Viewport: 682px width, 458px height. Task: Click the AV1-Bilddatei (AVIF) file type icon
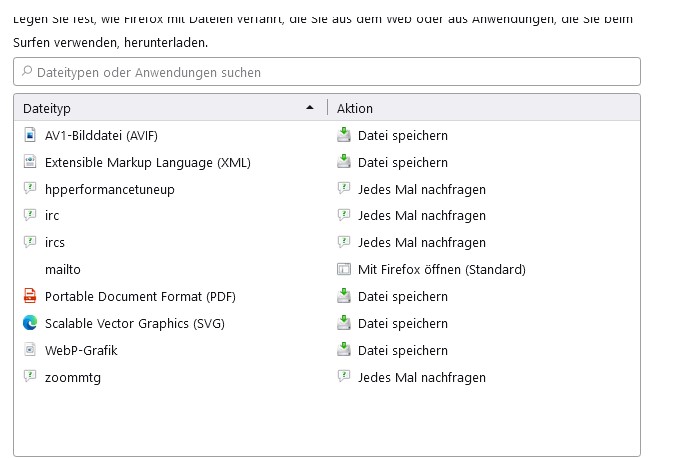(x=29, y=135)
